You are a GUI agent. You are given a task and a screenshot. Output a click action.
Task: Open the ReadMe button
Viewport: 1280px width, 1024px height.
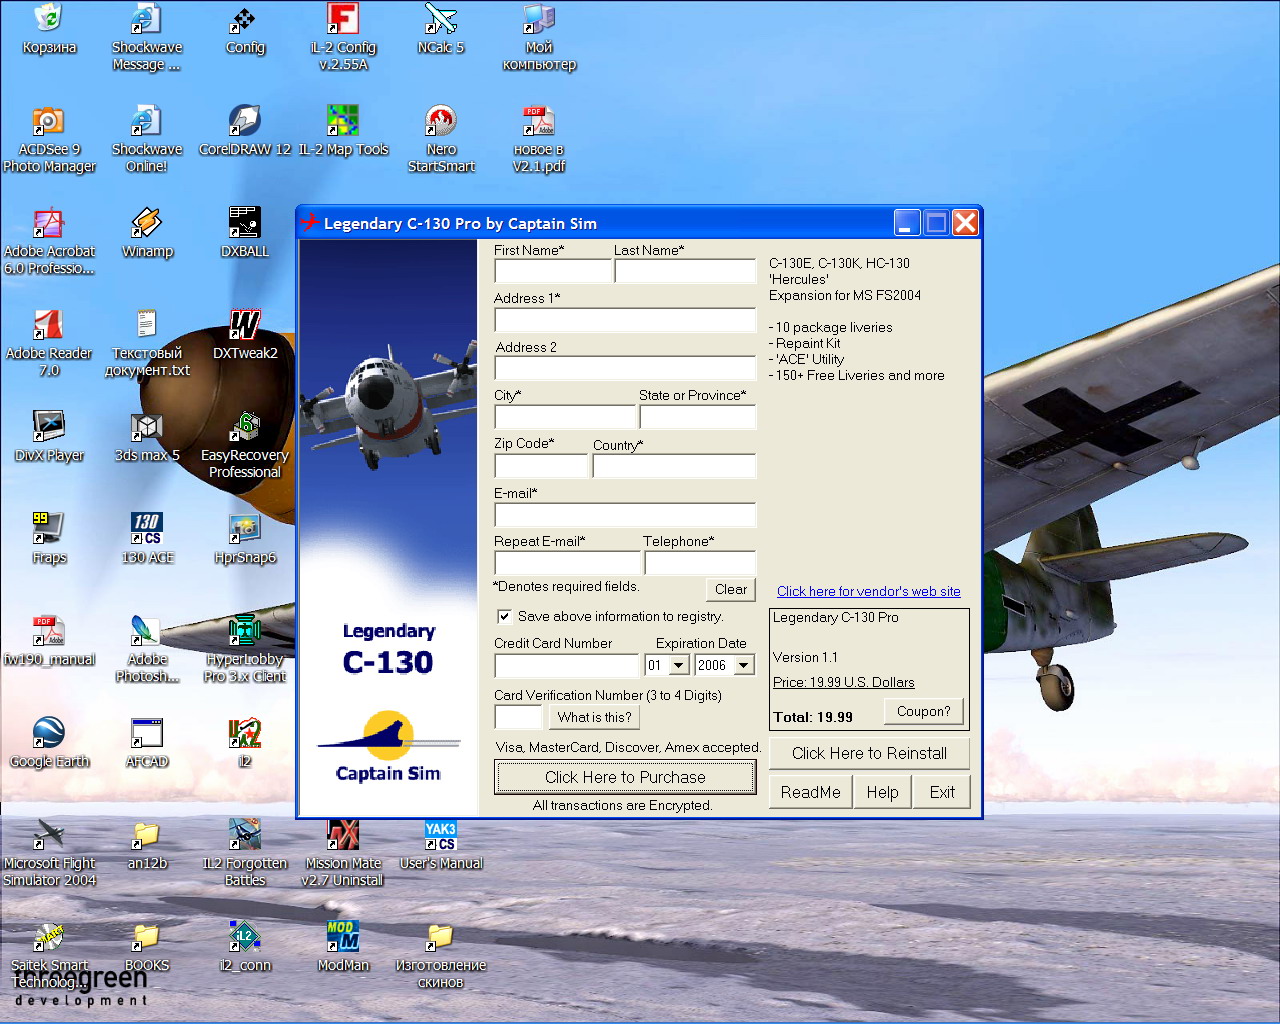(810, 792)
